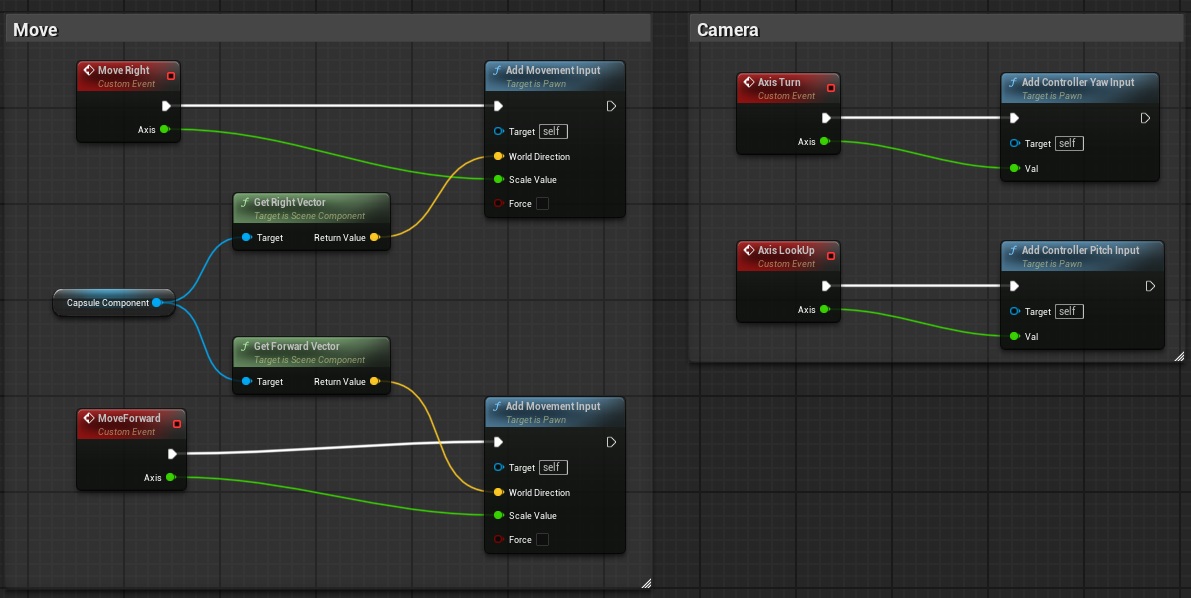This screenshot has height=598, width=1191.
Task: Click Scale Value pin wired to Move Right Axis
Action: (498, 179)
